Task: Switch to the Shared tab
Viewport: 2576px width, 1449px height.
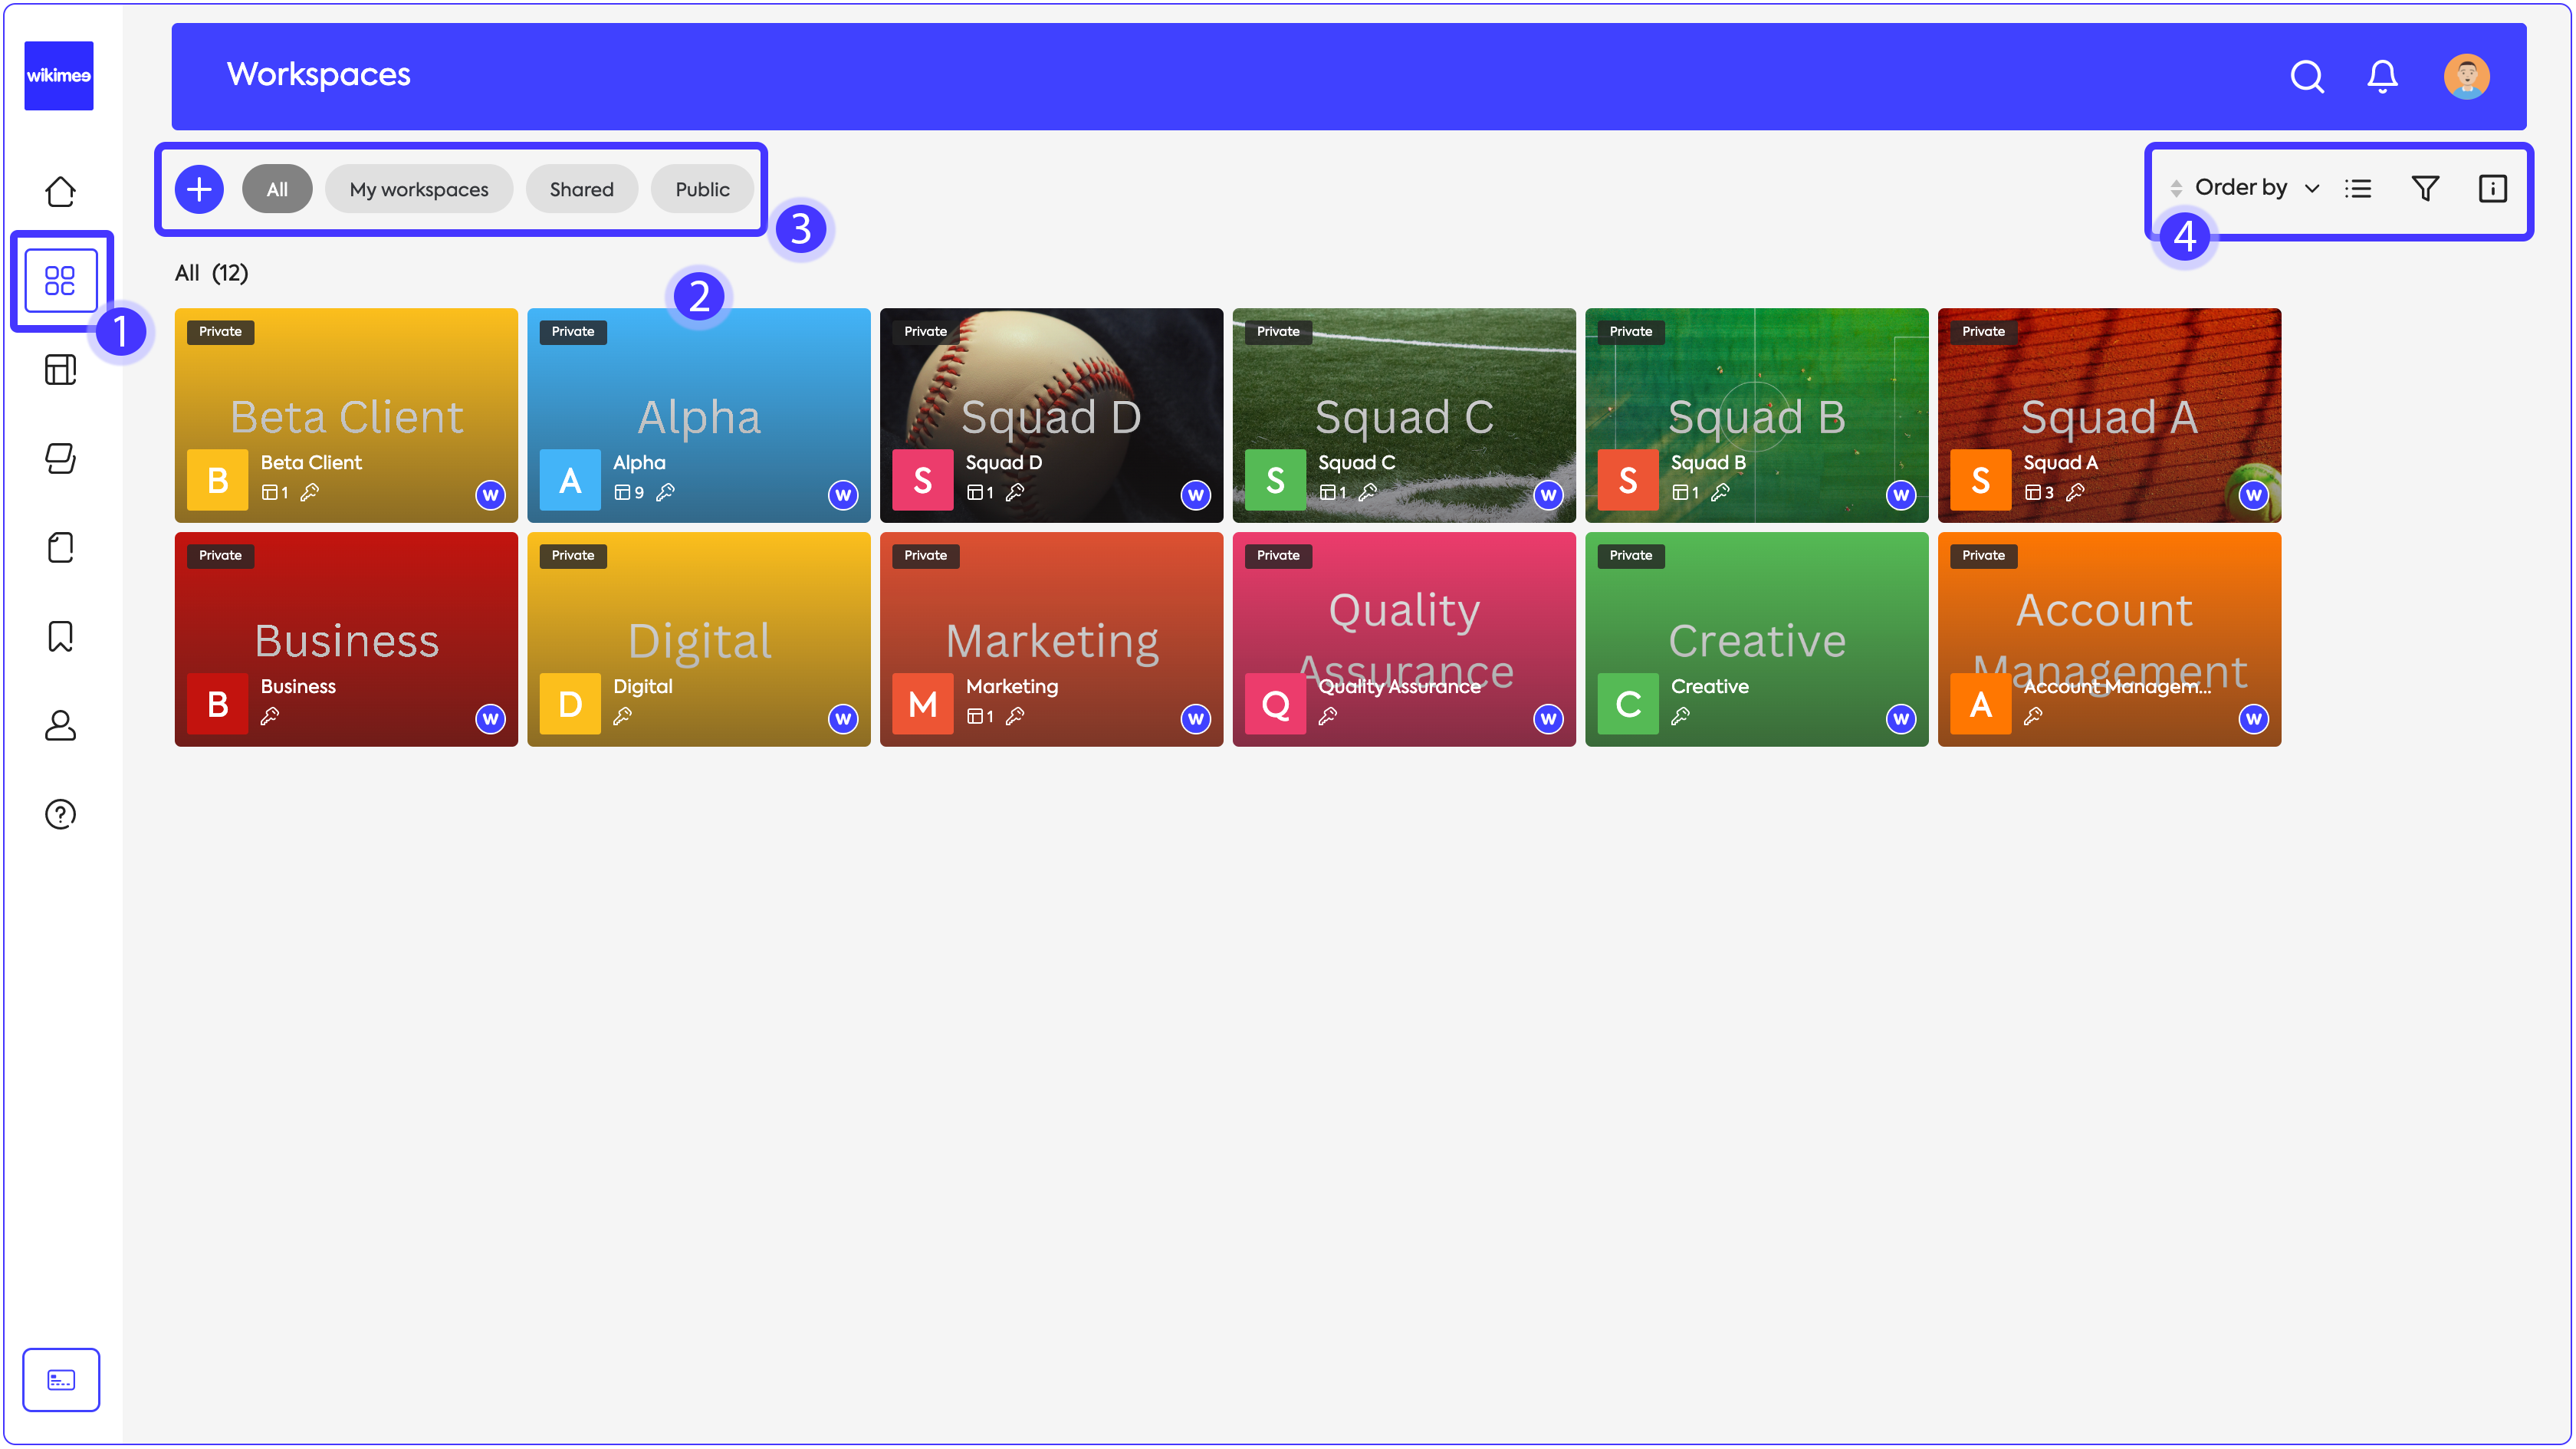Action: point(581,189)
